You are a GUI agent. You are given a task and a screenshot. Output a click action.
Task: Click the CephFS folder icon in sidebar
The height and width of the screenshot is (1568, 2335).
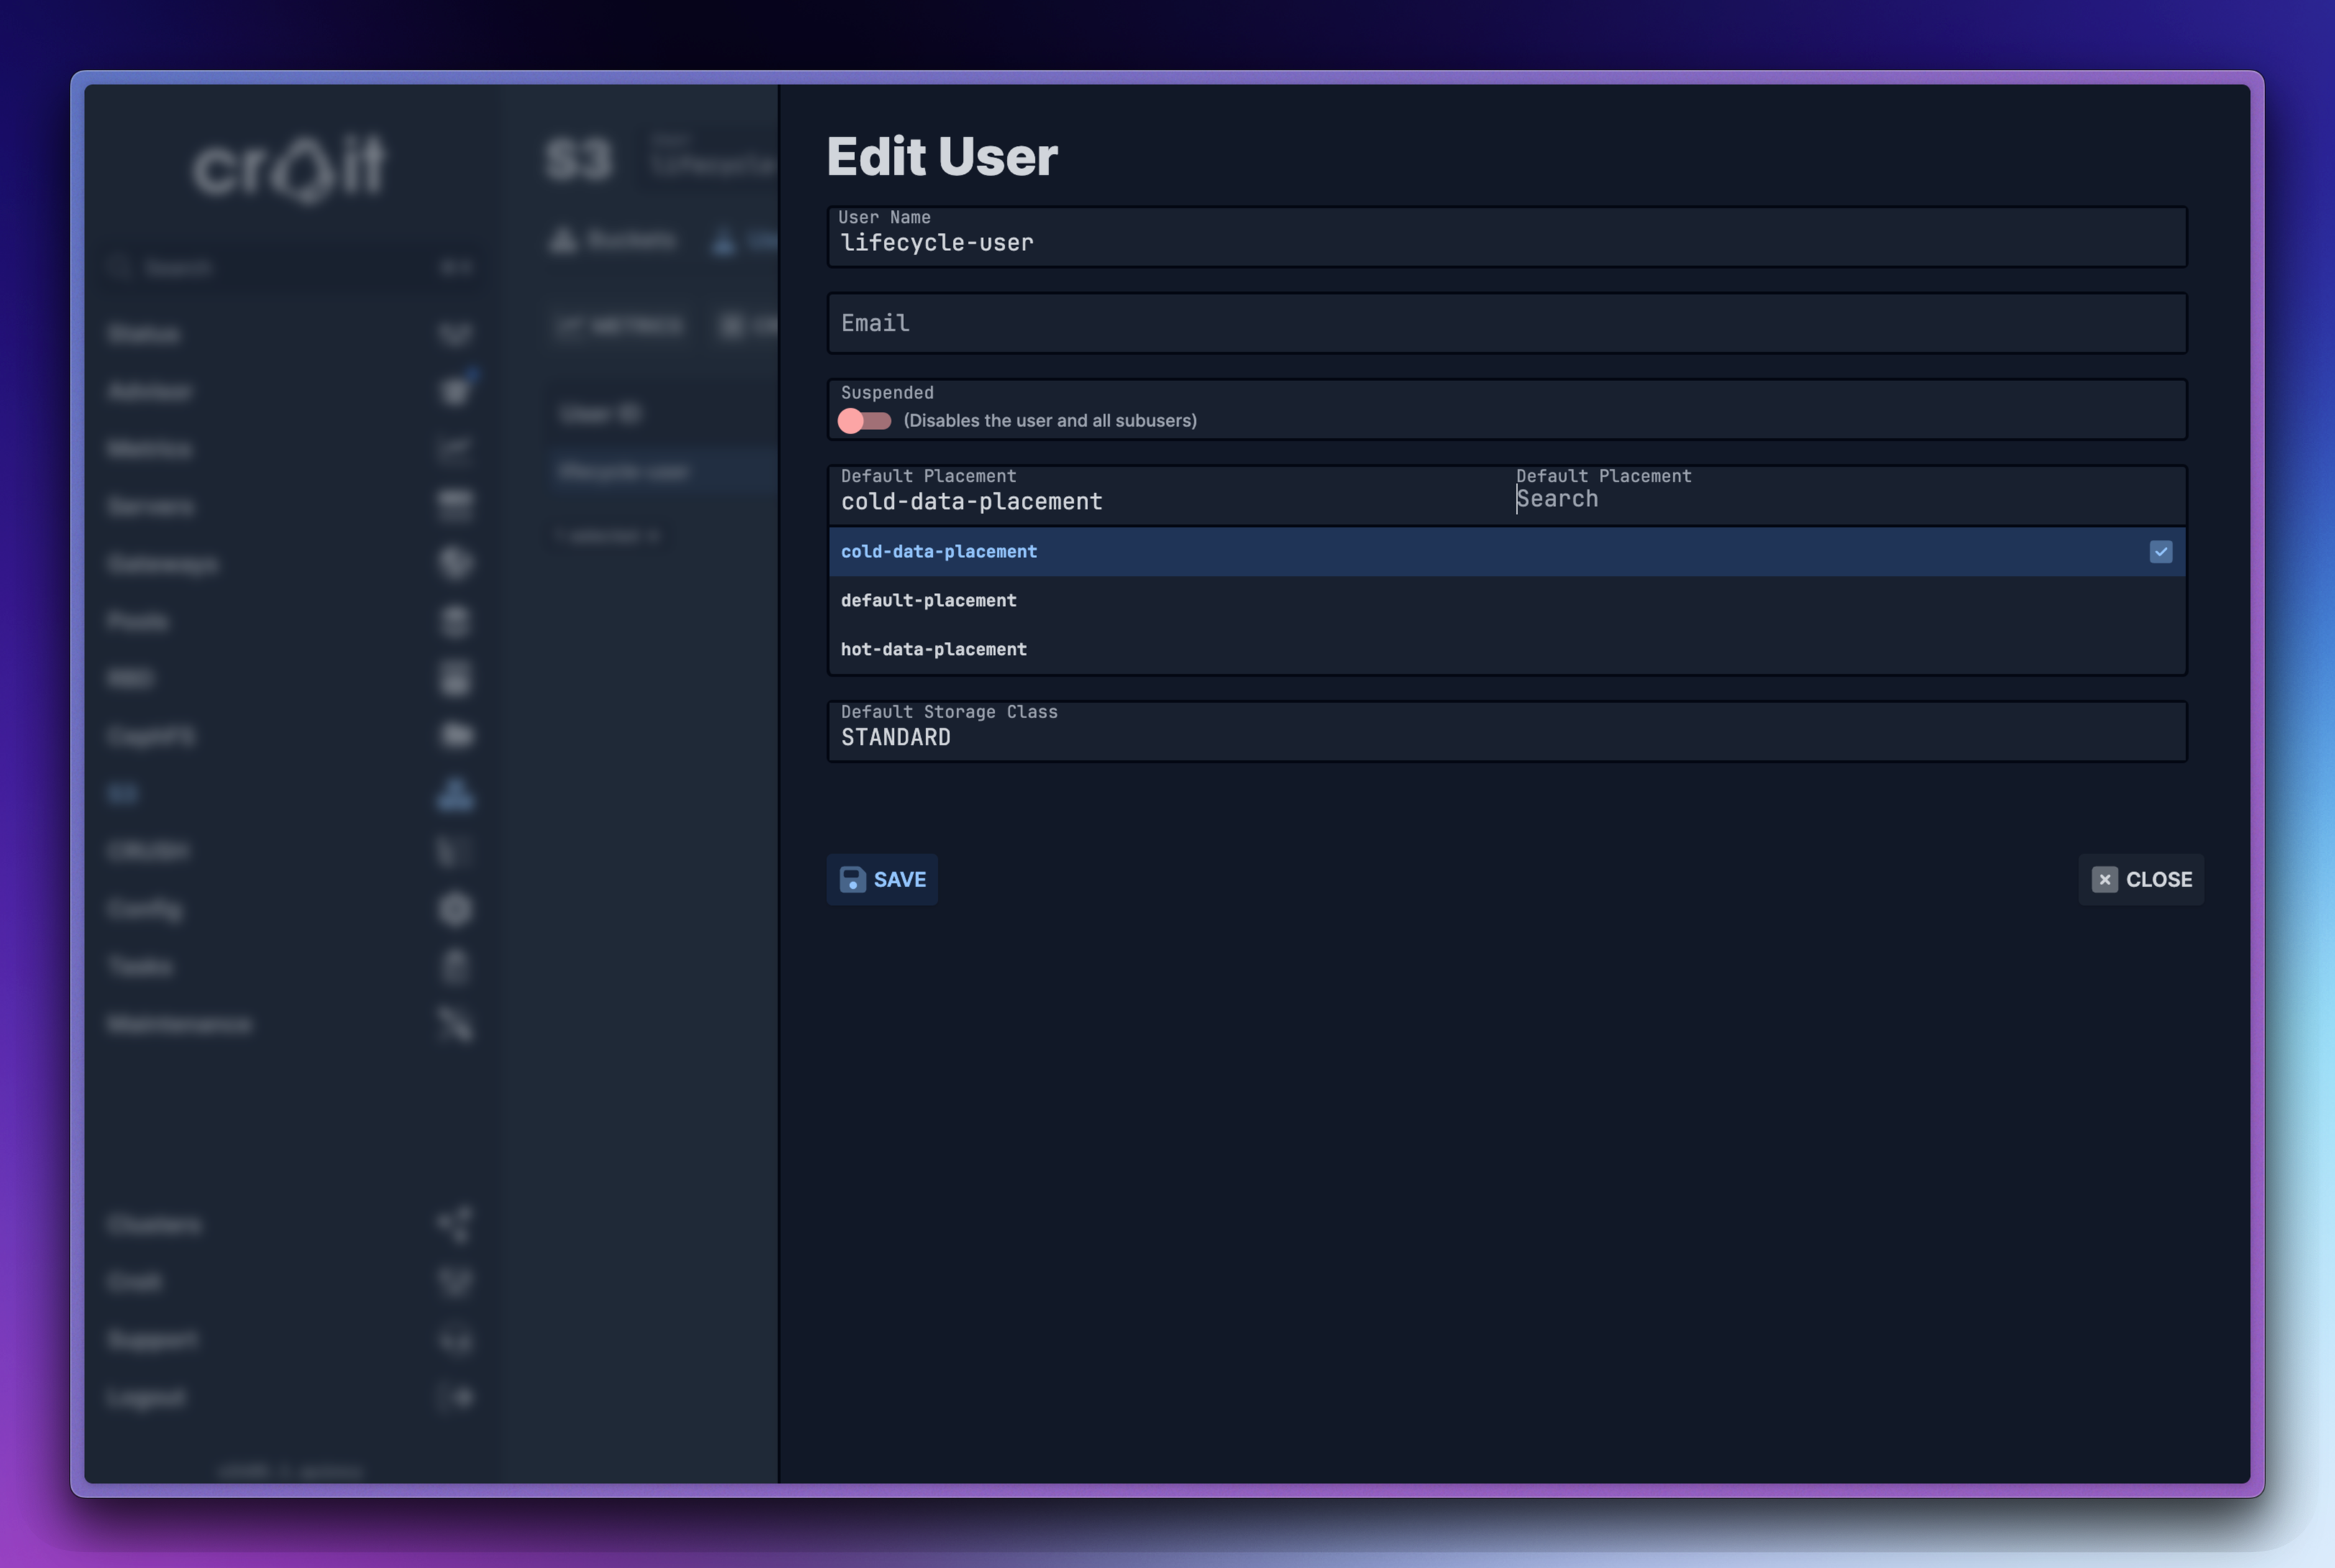tap(455, 736)
